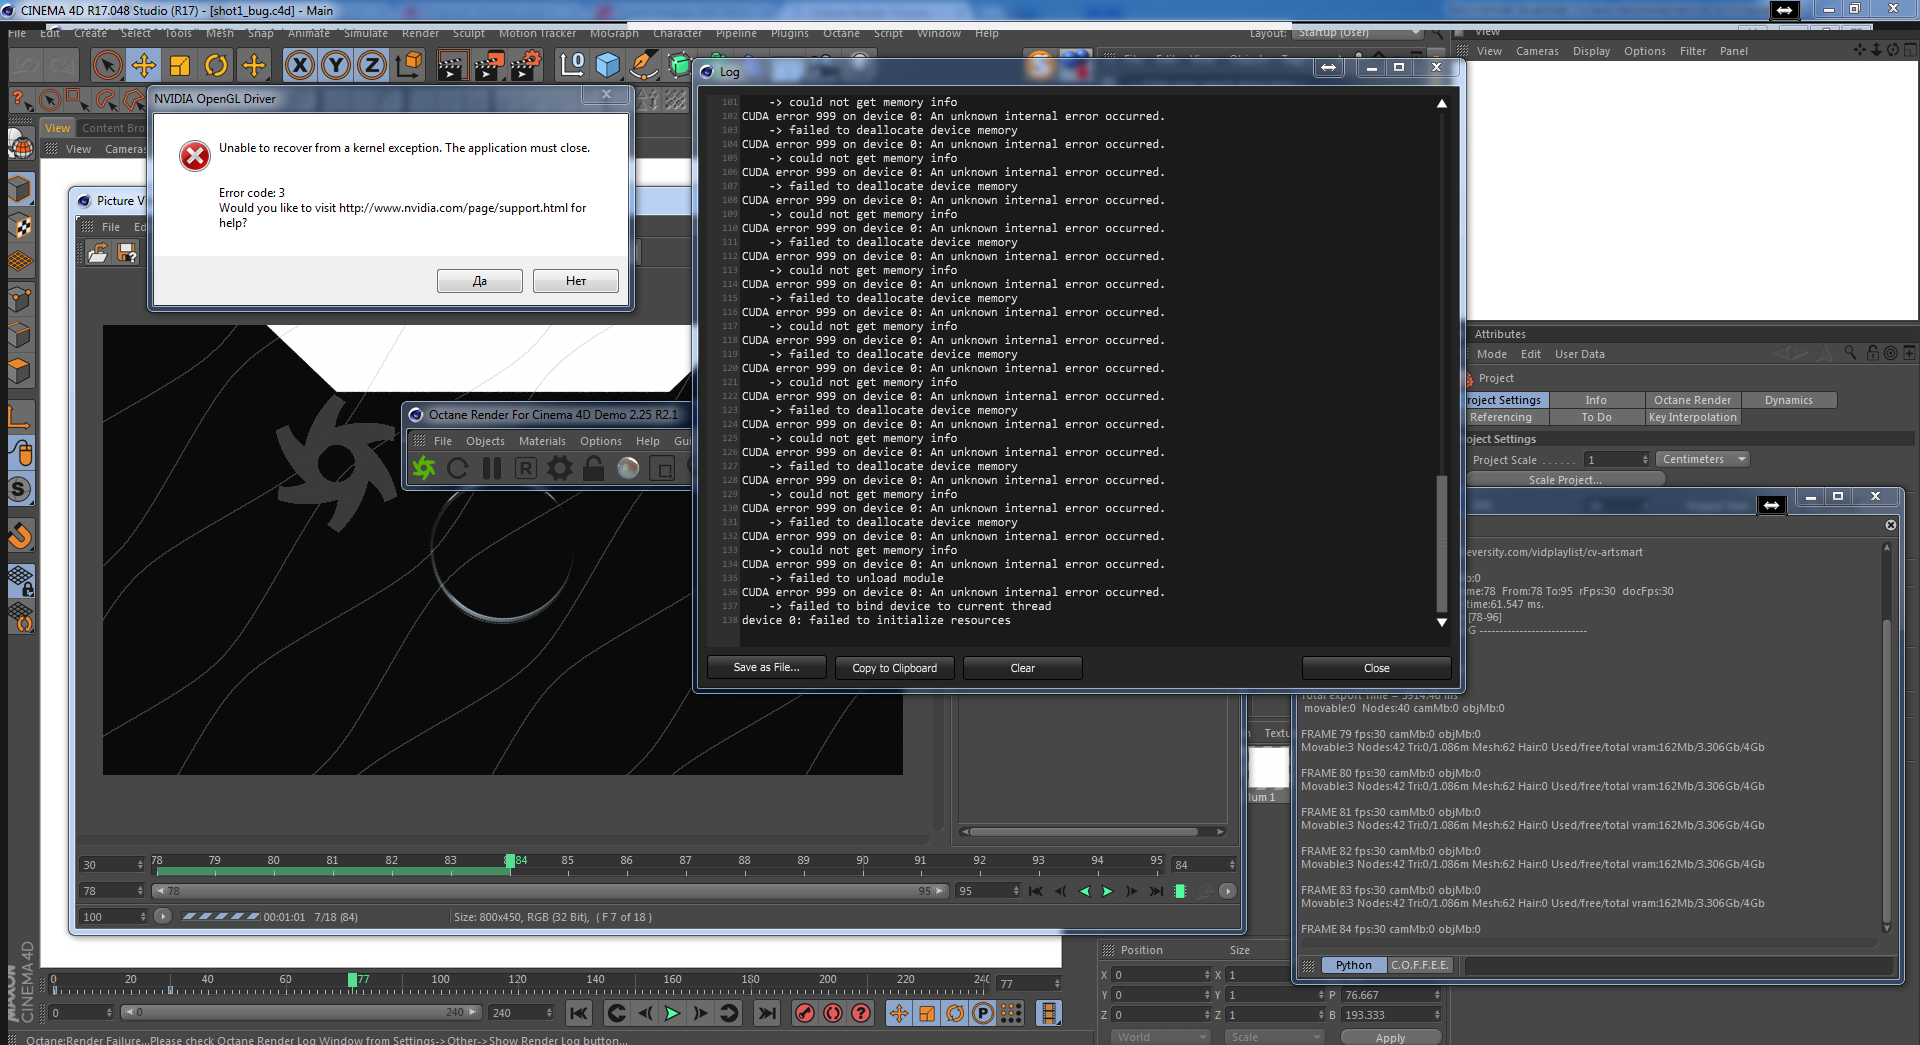The width and height of the screenshot is (1920, 1045).
Task: Click Да button in NVIDIA dialog
Action: click(480, 281)
